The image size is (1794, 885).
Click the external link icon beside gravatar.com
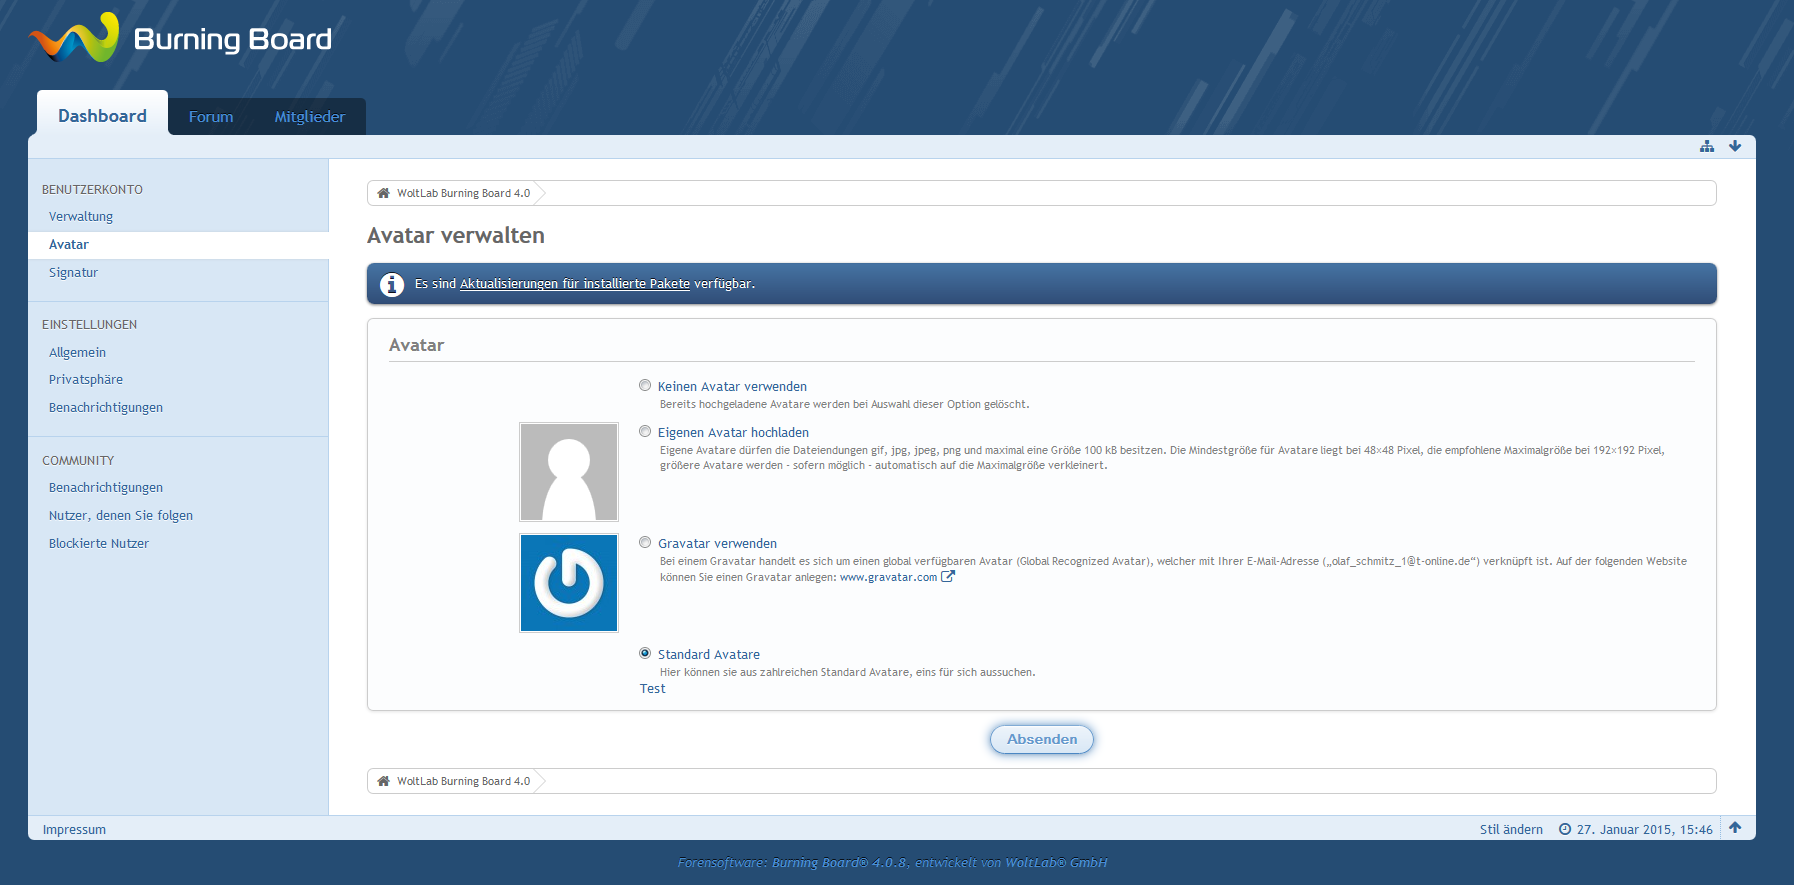(948, 577)
